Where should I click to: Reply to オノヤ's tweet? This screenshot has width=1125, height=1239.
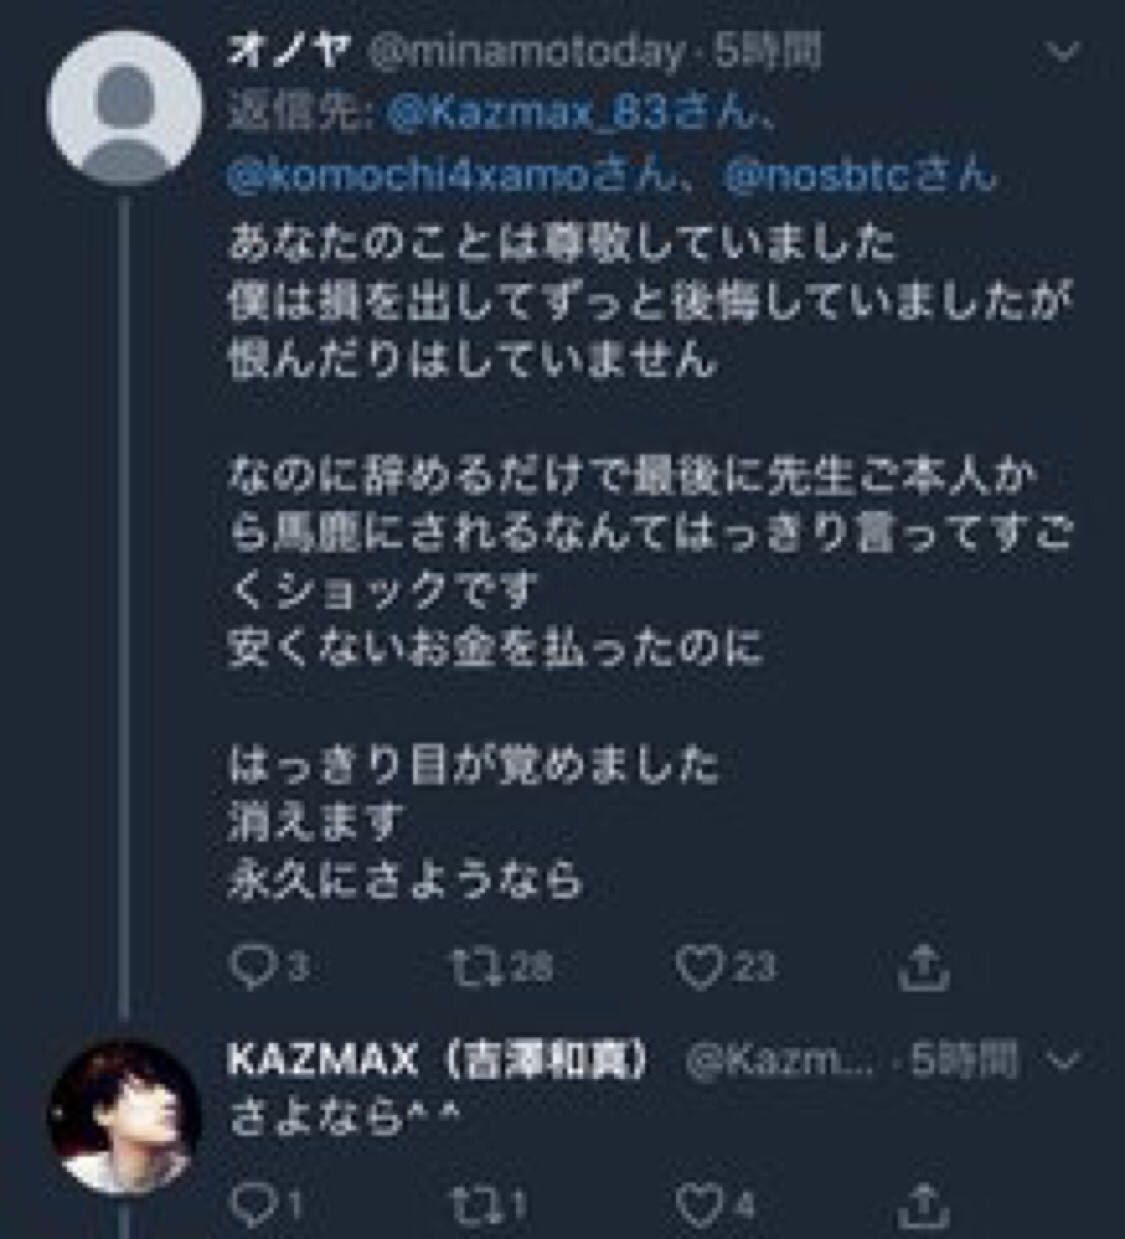(x=248, y=966)
